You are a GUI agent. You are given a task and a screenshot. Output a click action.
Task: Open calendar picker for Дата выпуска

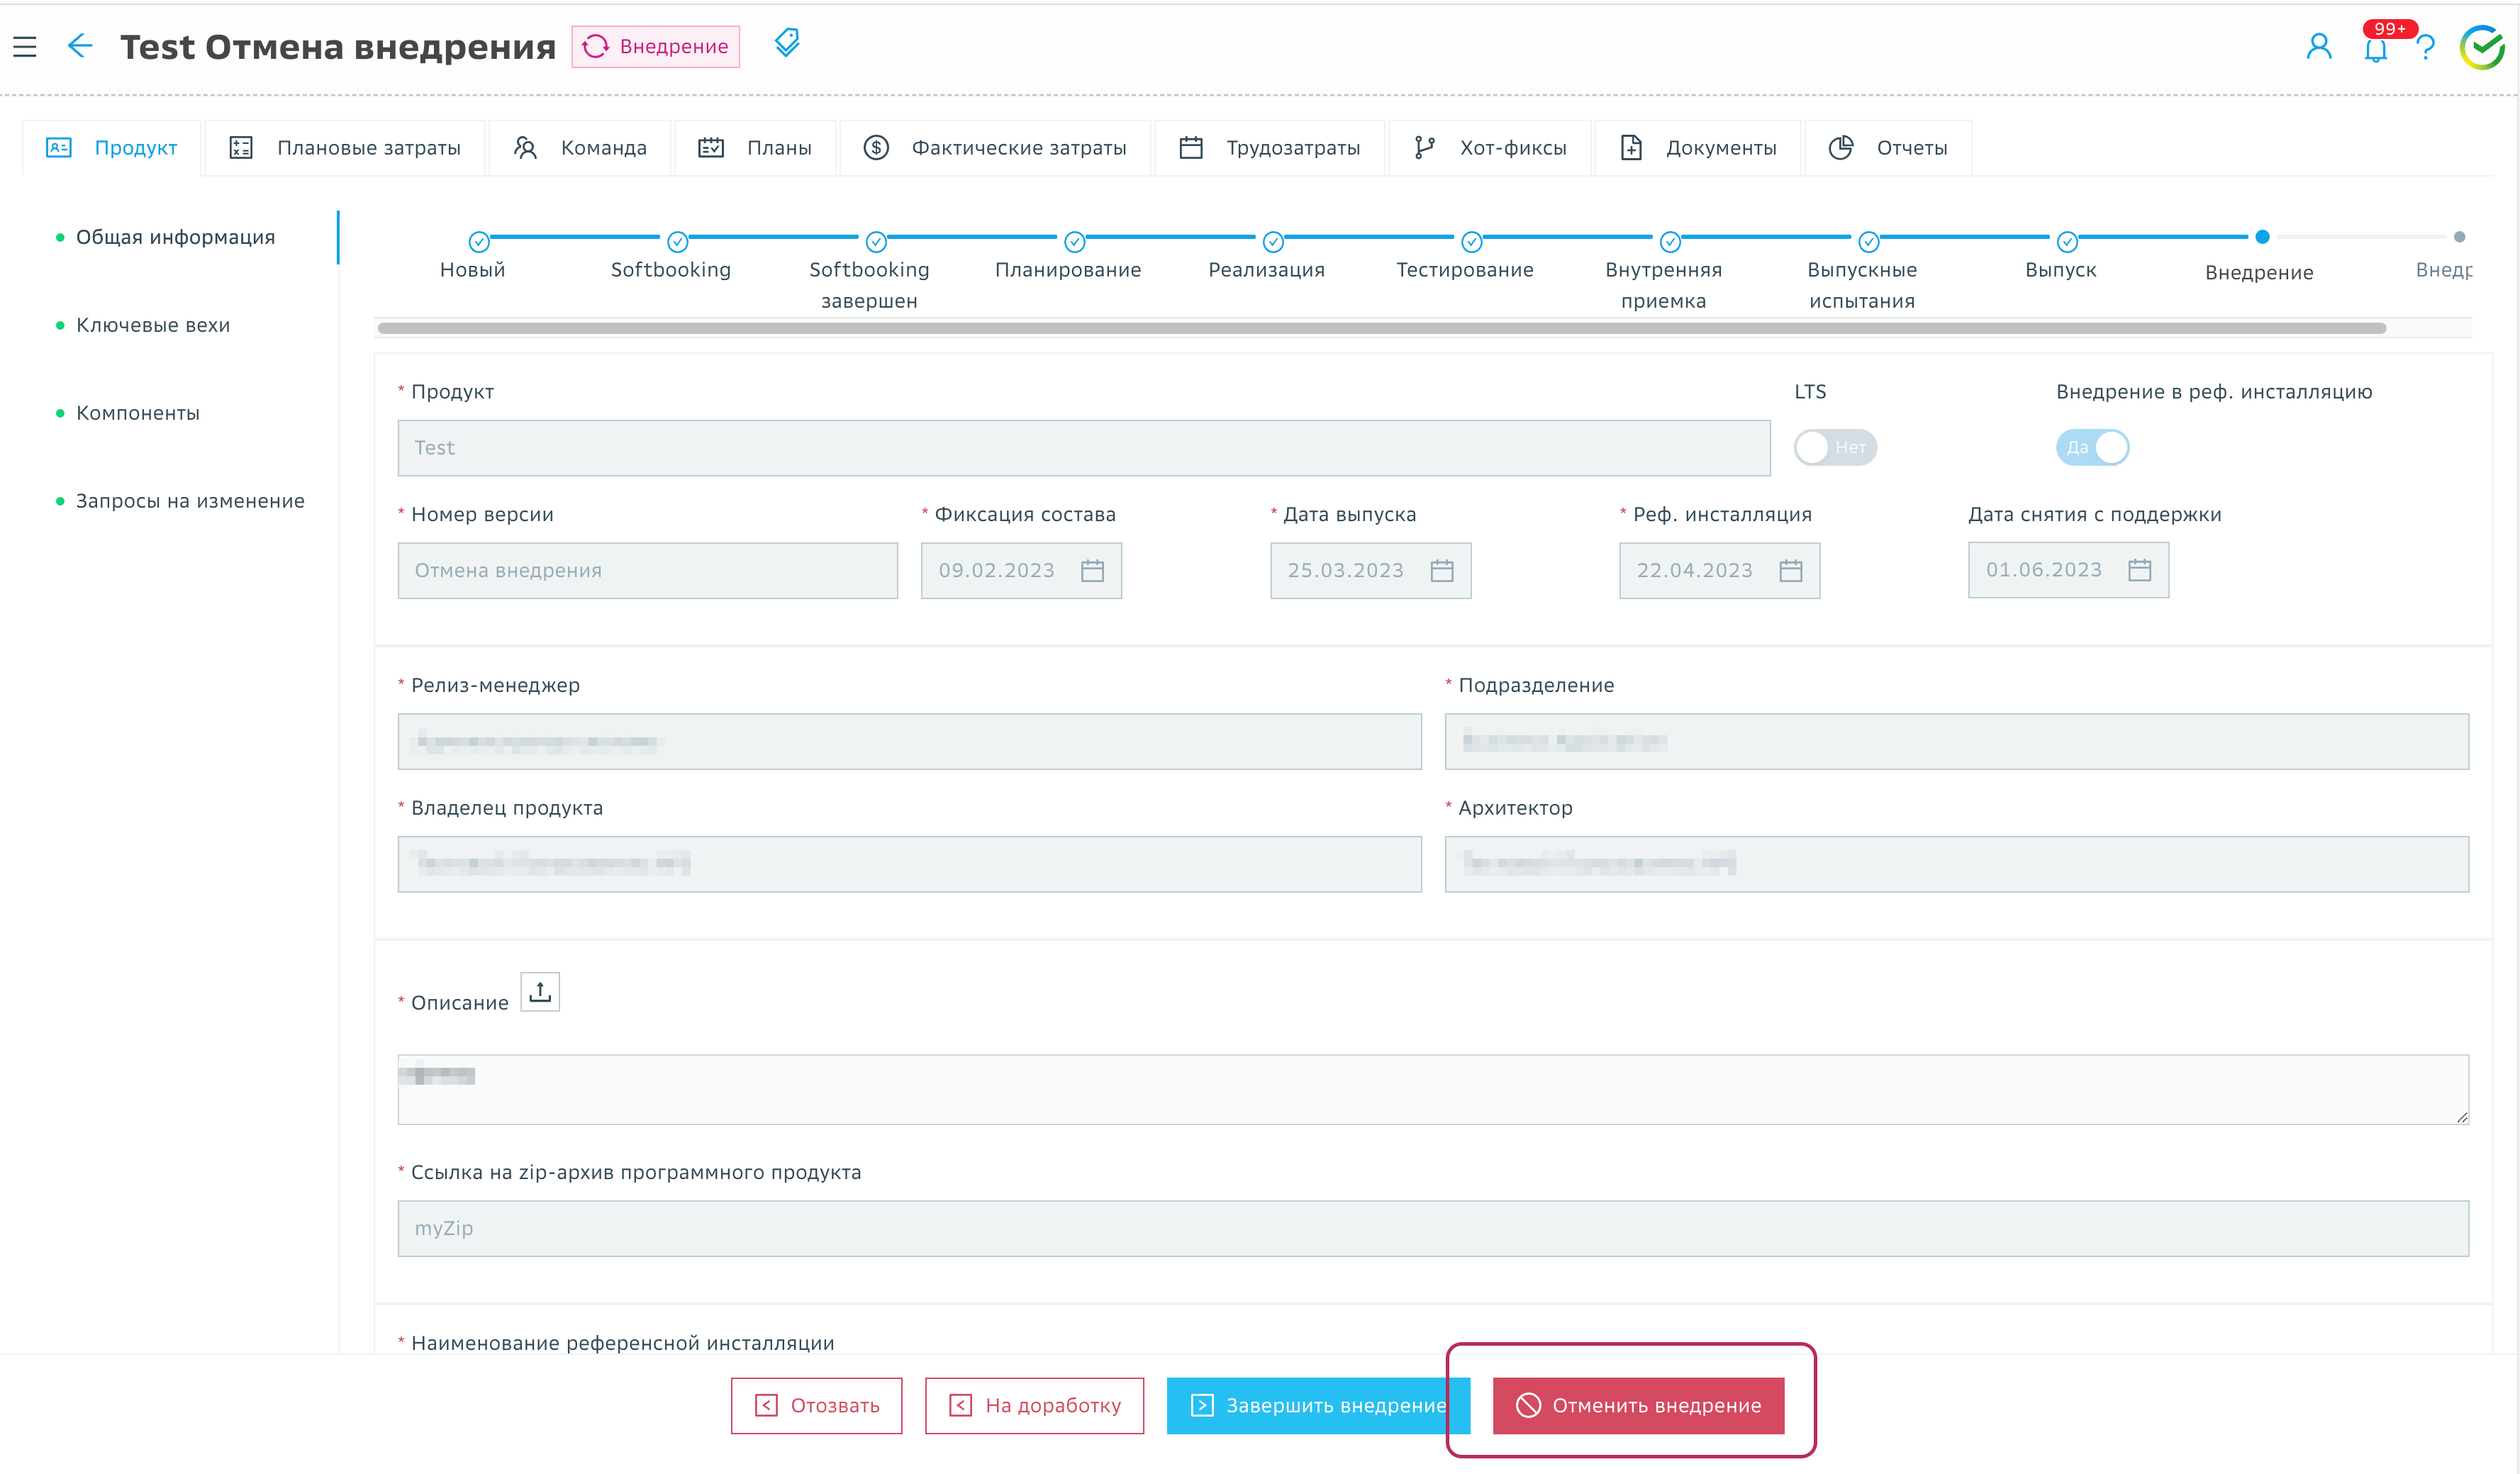coord(1441,571)
